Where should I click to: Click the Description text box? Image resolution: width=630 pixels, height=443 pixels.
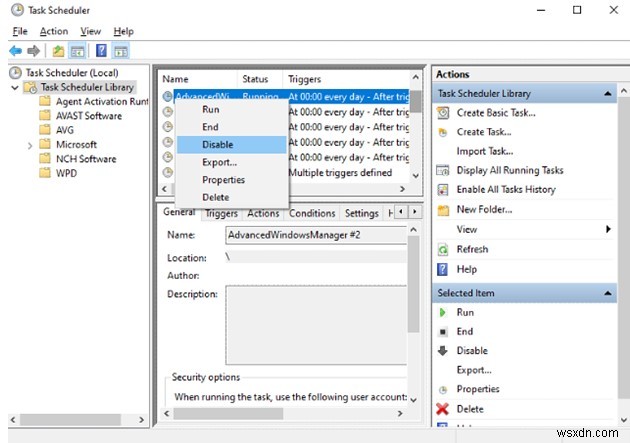pyautogui.click(x=316, y=325)
